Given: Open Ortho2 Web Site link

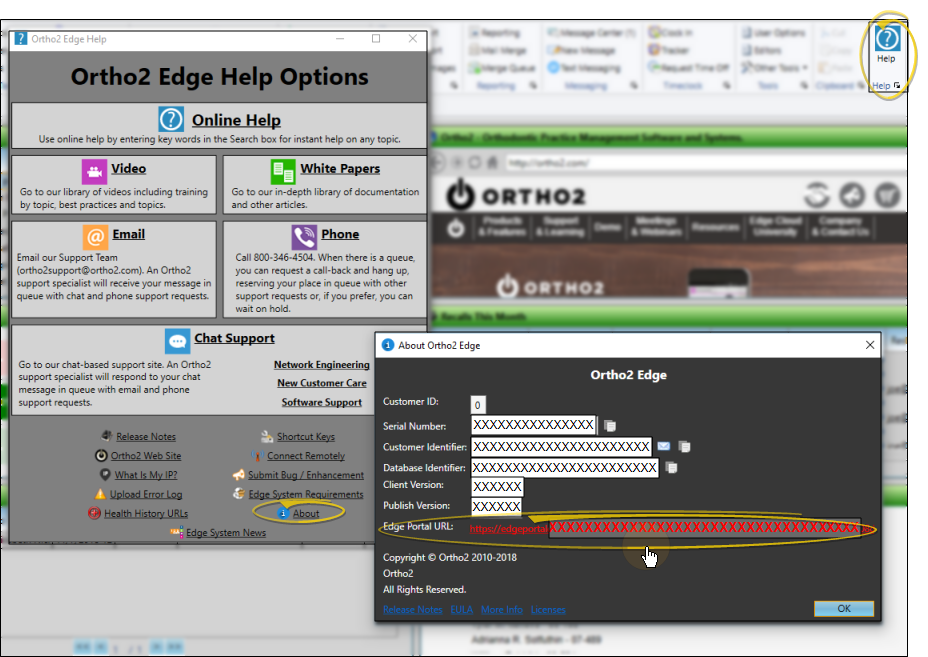Looking at the screenshot, I should pyautogui.click(x=146, y=456).
